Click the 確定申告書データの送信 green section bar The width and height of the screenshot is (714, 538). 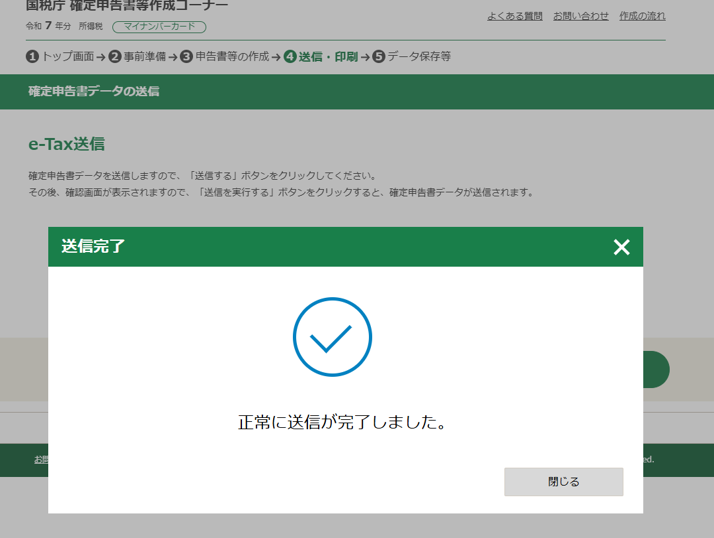click(93, 91)
